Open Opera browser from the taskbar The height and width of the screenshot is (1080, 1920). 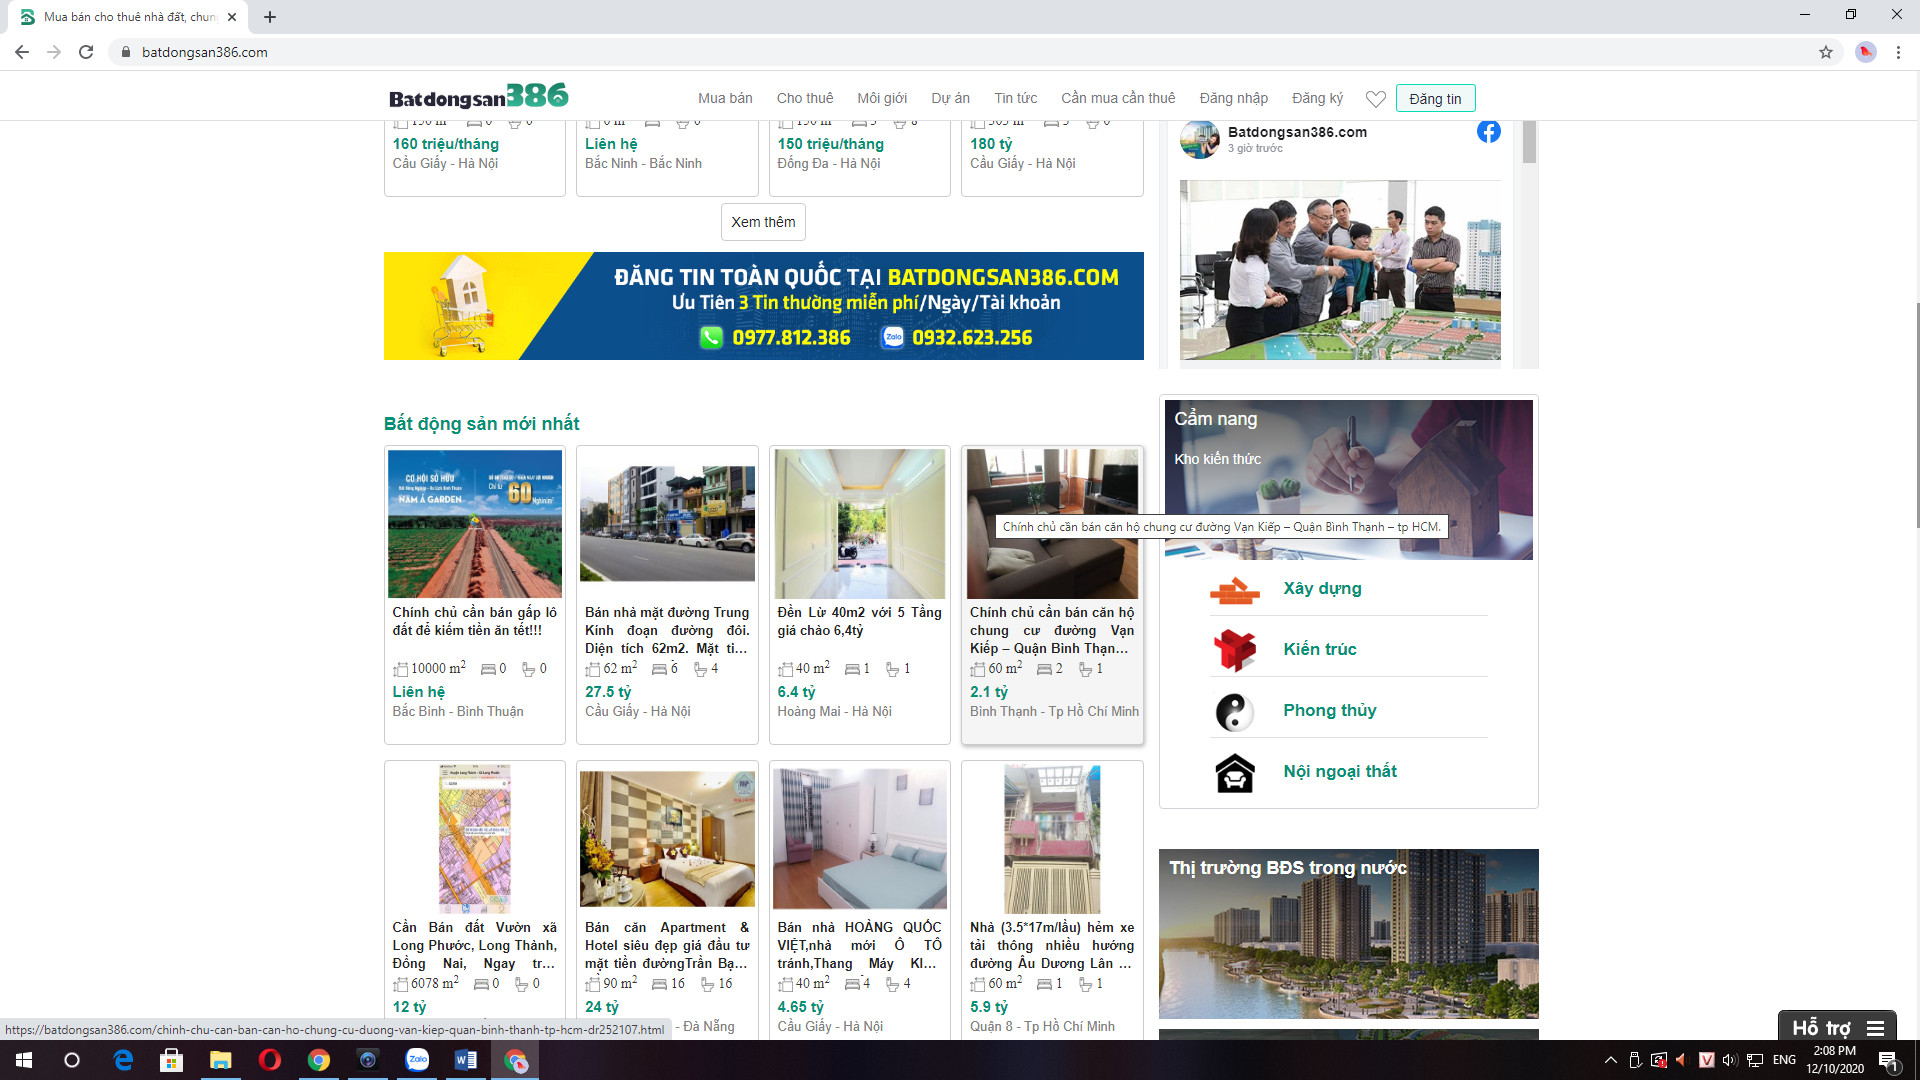[269, 1060]
